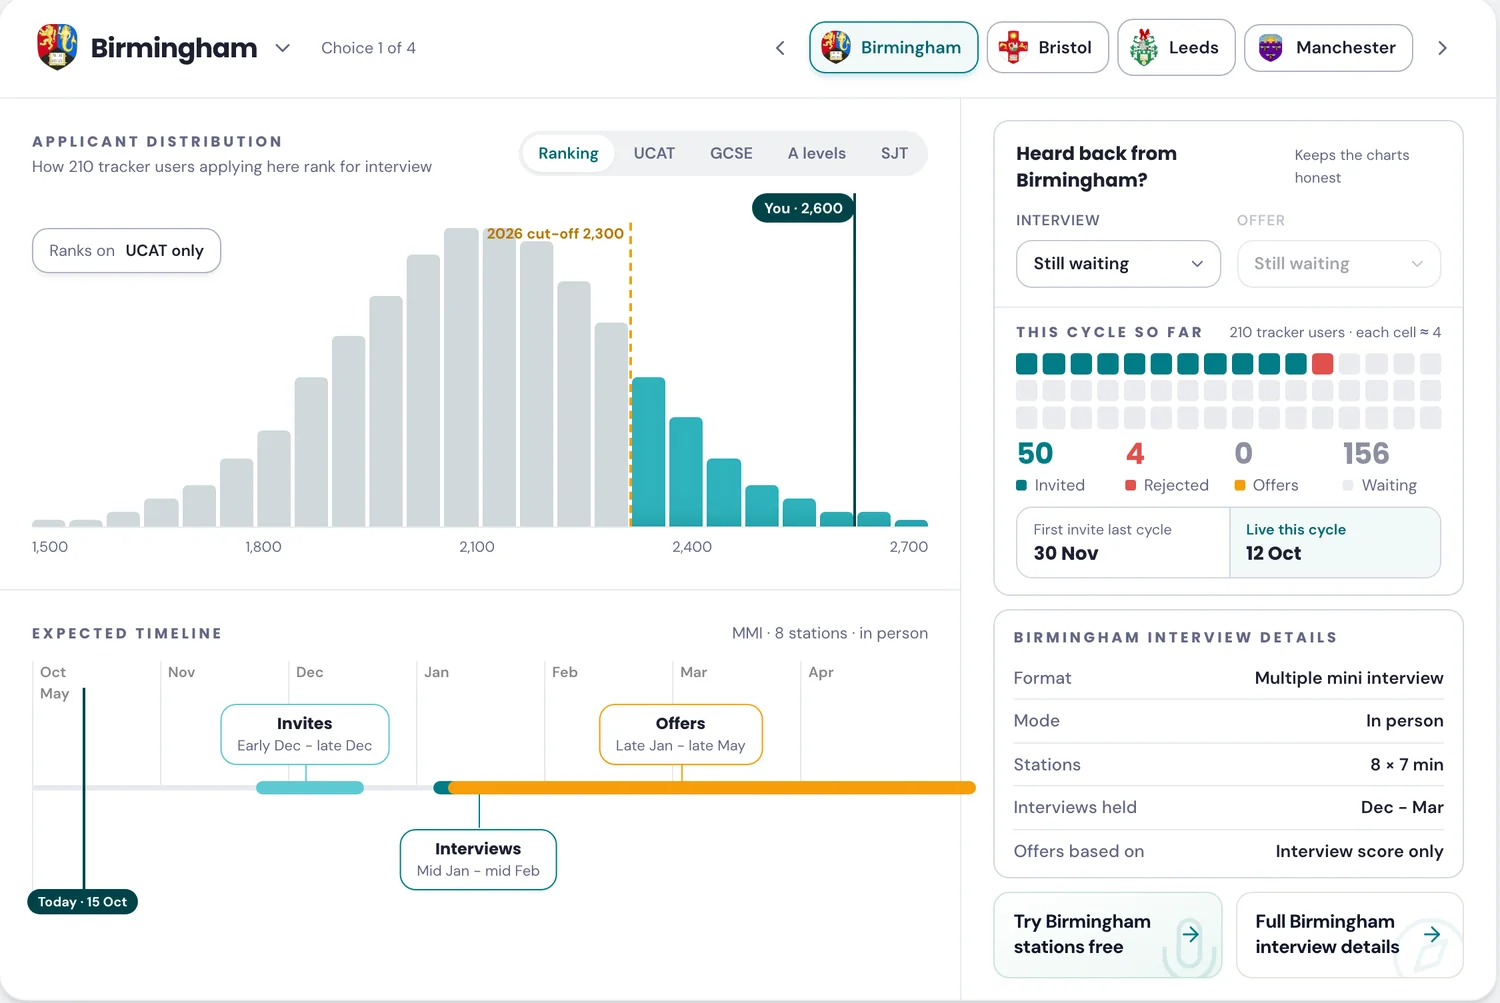Click the teal invites timeline bar

(310, 788)
